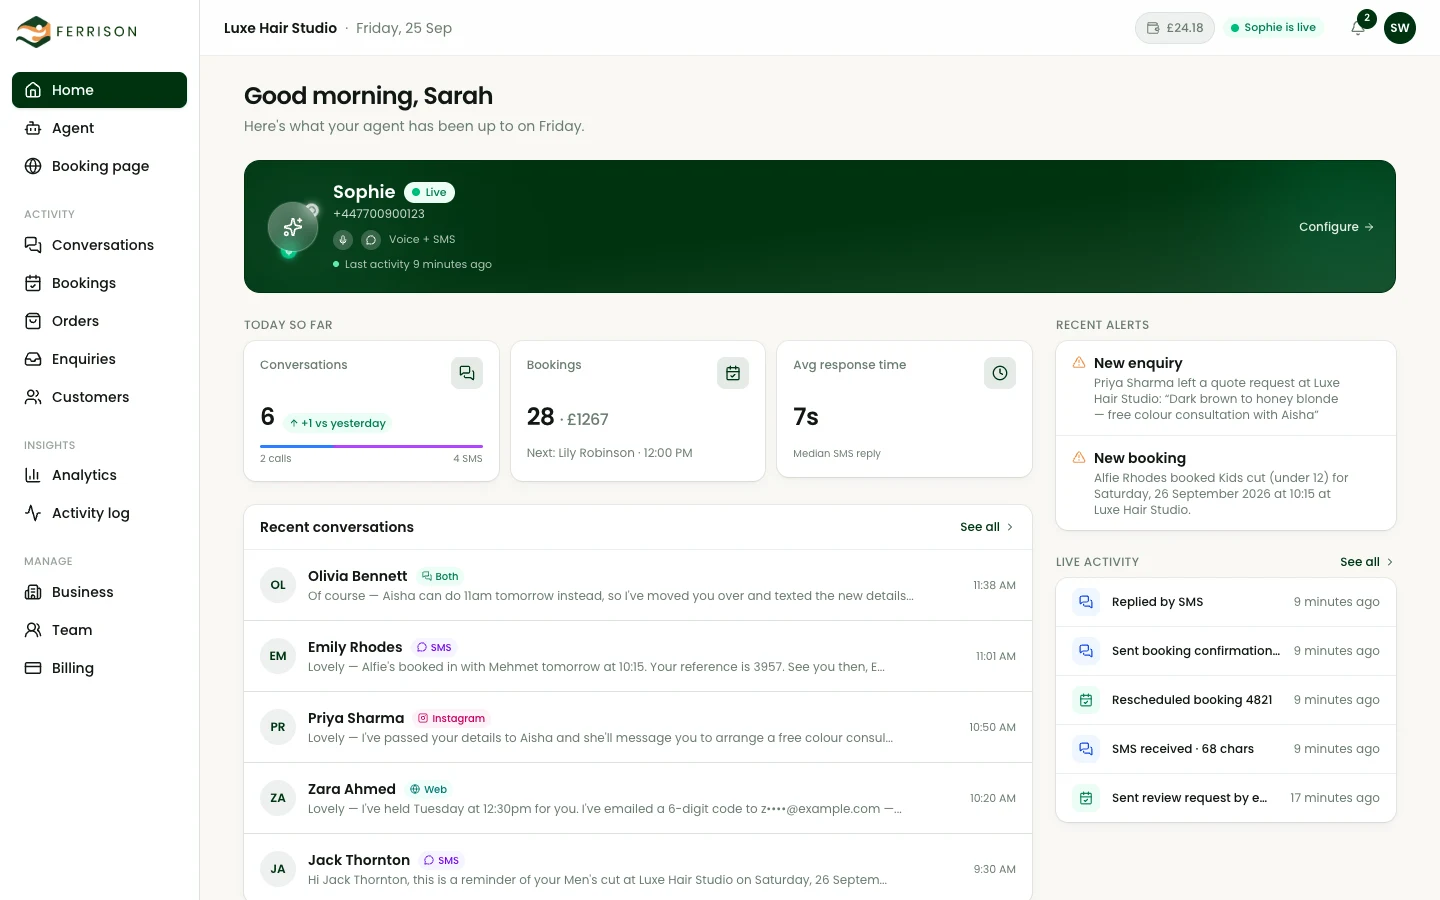This screenshot has width=1440, height=900.
Task: Click the PR avatar for Priya Sharma
Action: click(278, 727)
